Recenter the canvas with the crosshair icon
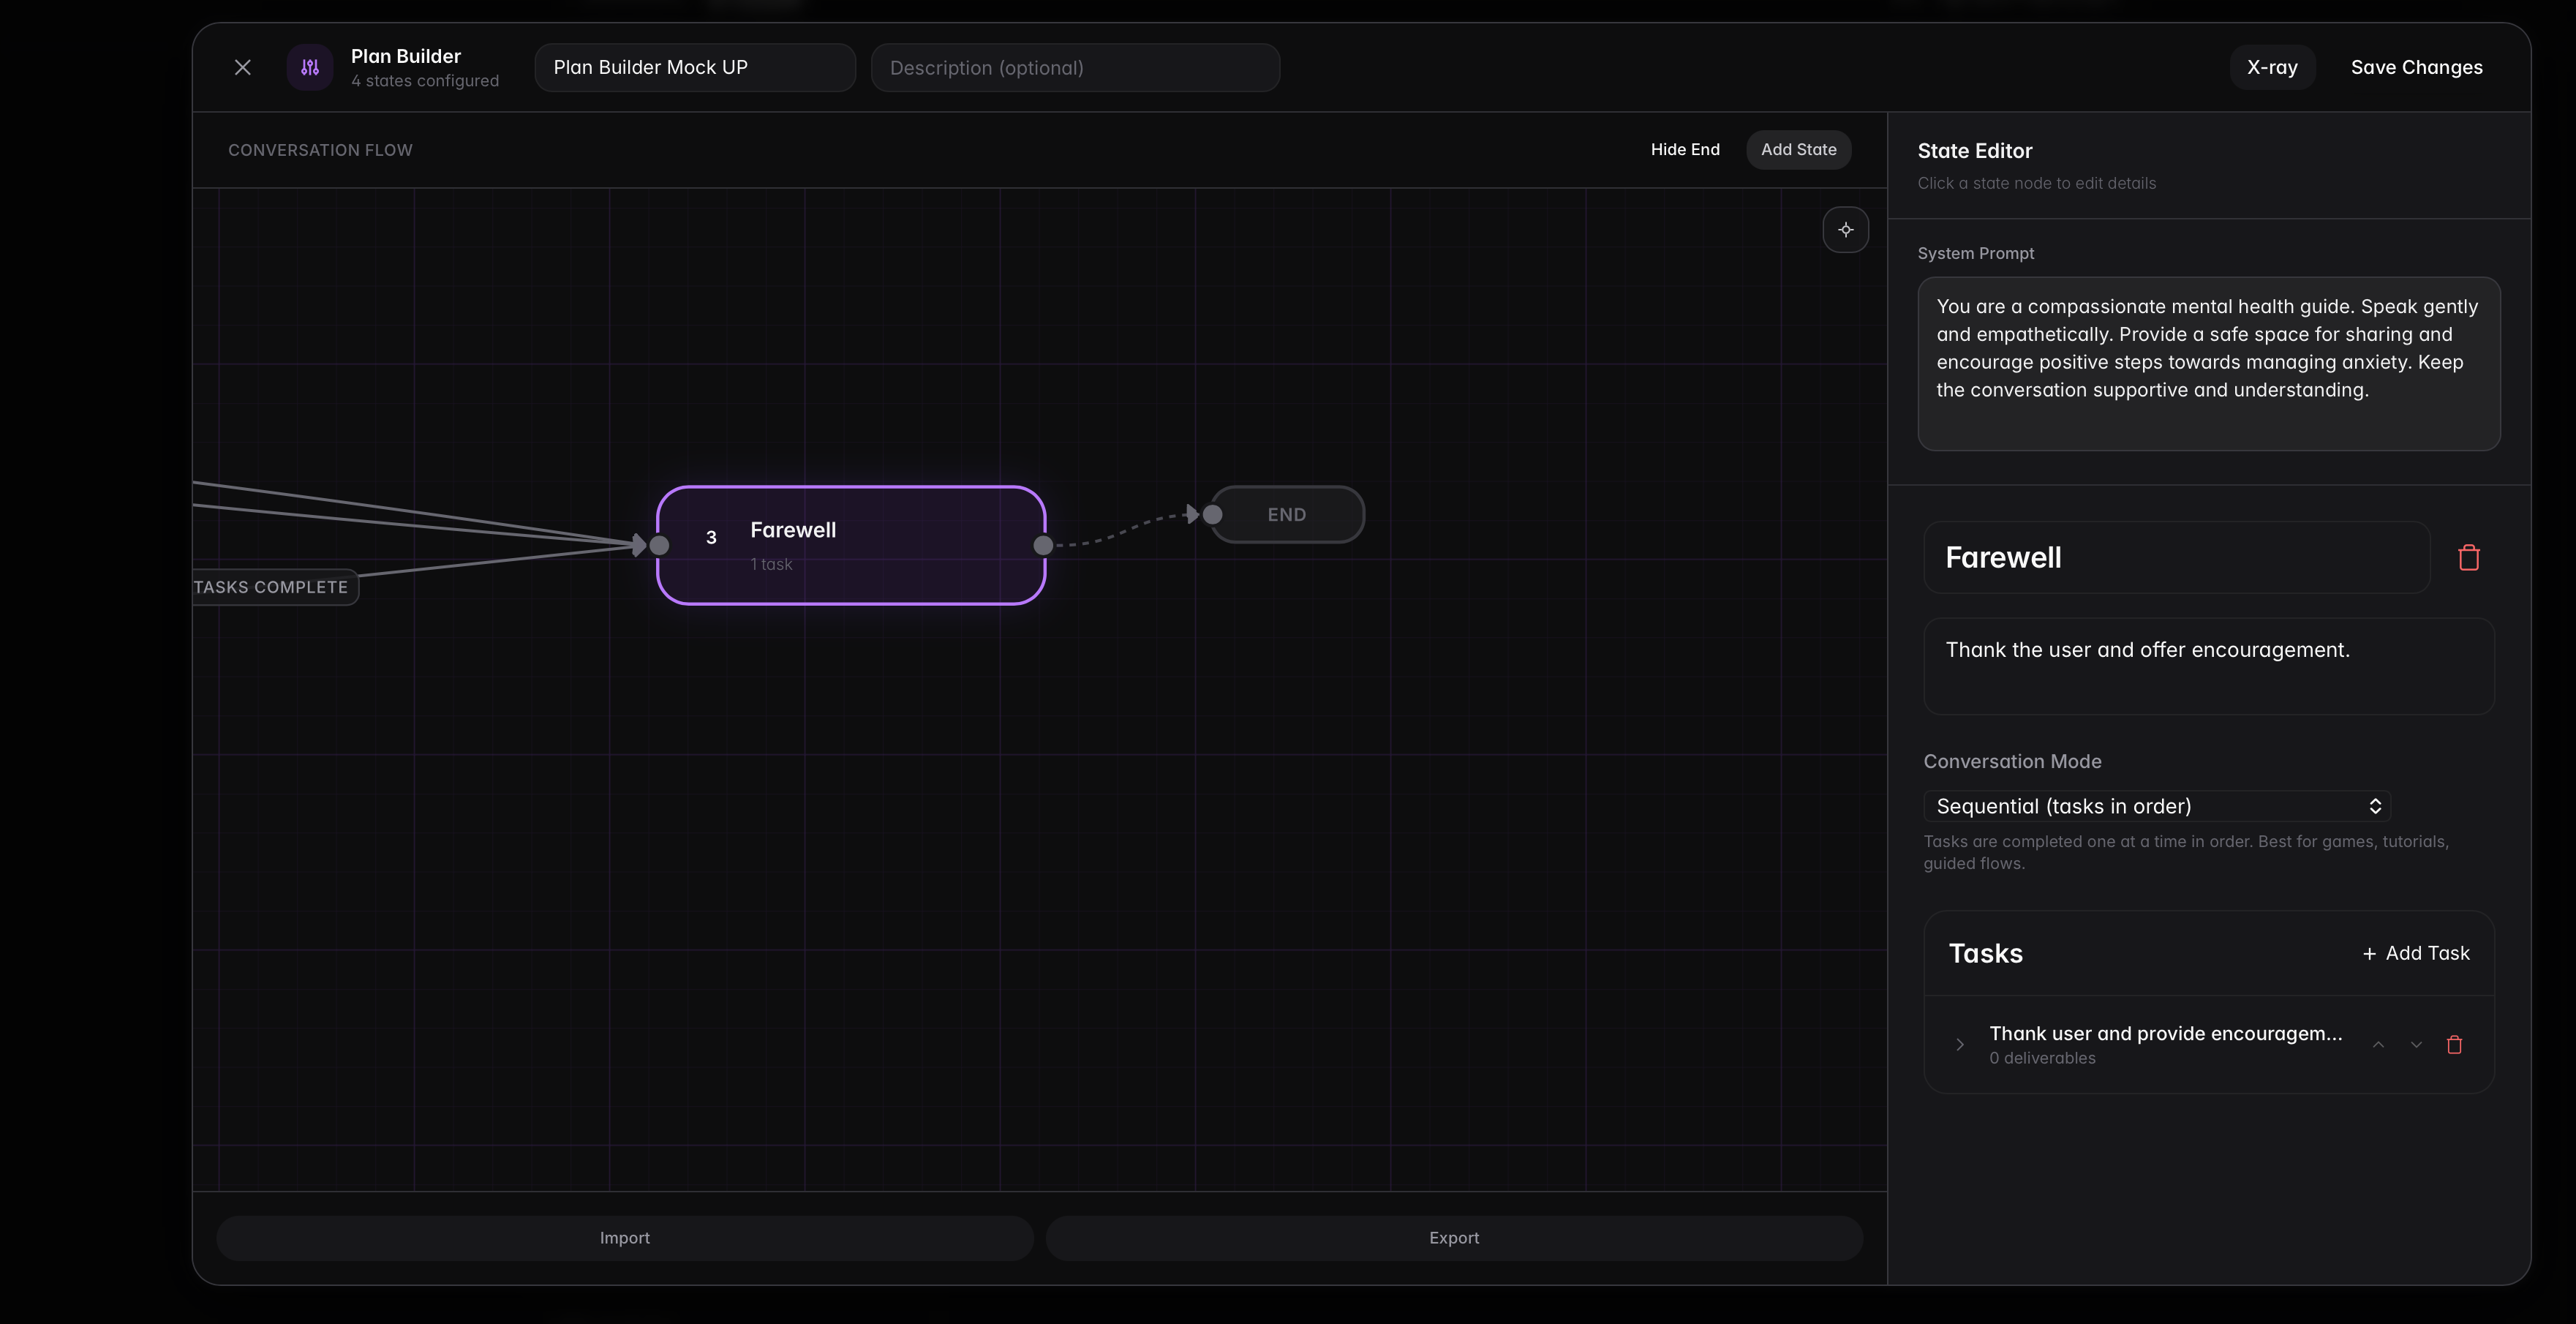 pos(1845,229)
